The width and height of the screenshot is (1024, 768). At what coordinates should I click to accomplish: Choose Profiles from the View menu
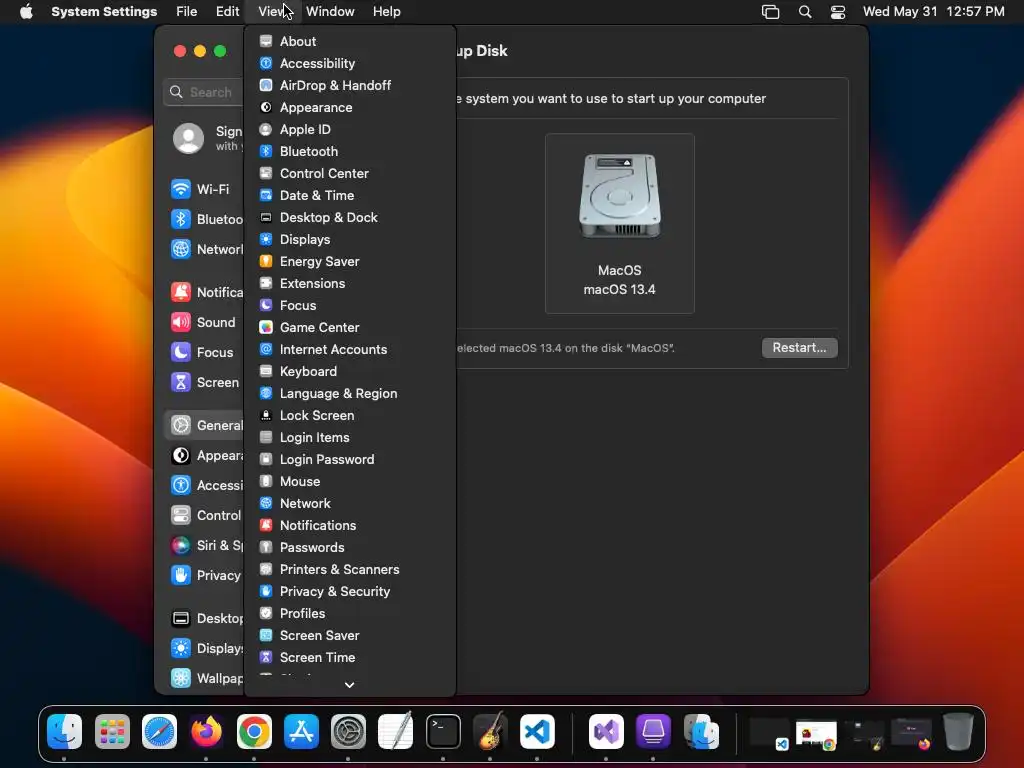pos(349,613)
